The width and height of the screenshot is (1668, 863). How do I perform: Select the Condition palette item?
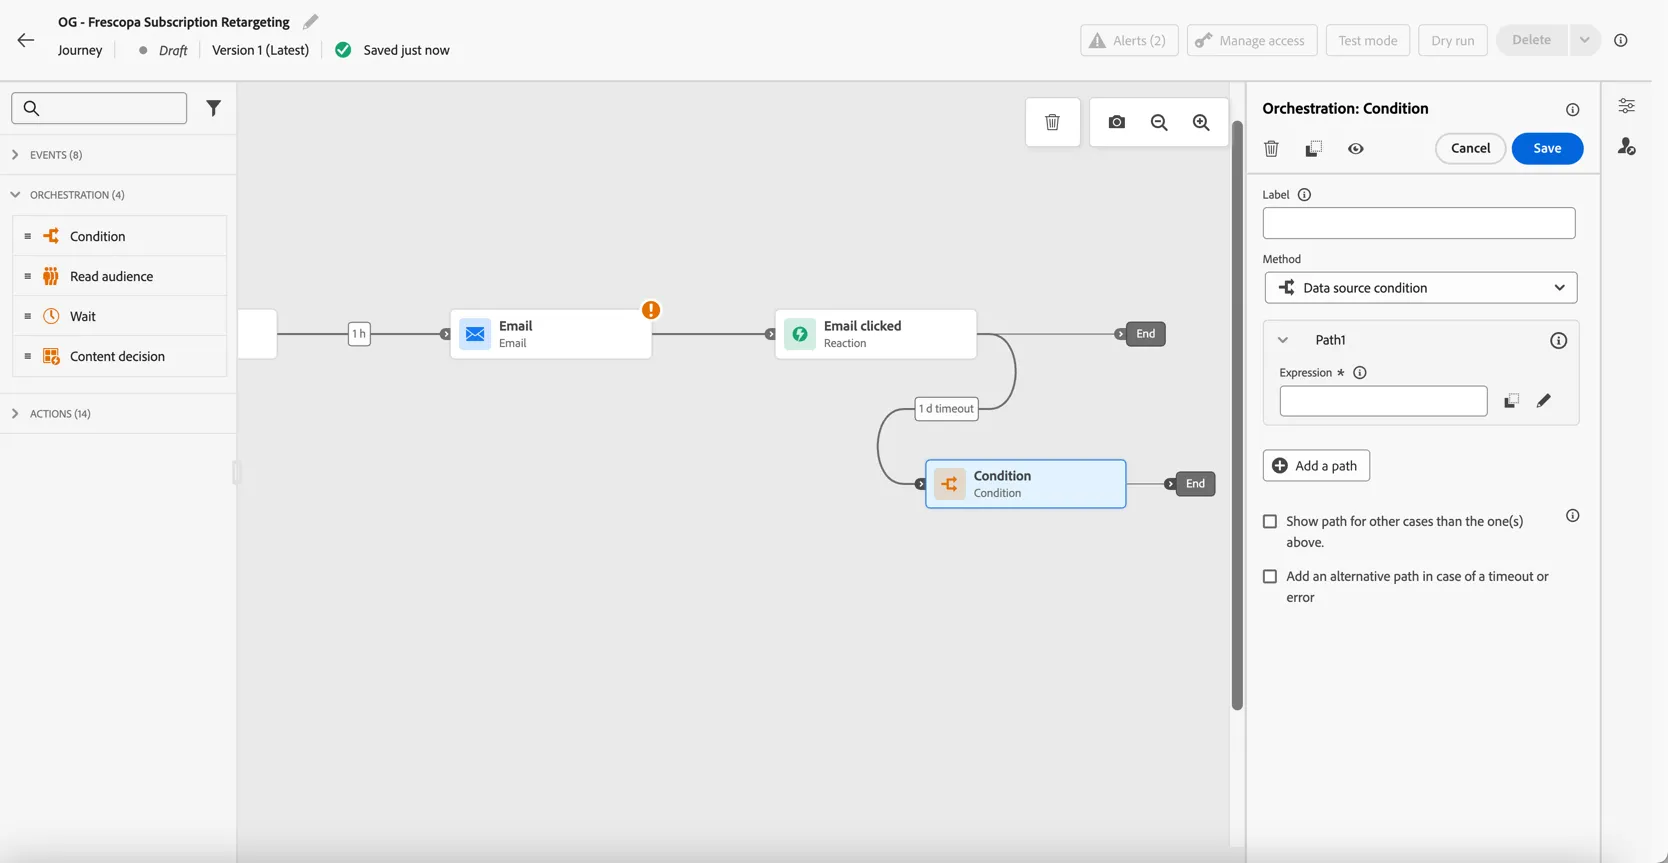[x=120, y=236]
